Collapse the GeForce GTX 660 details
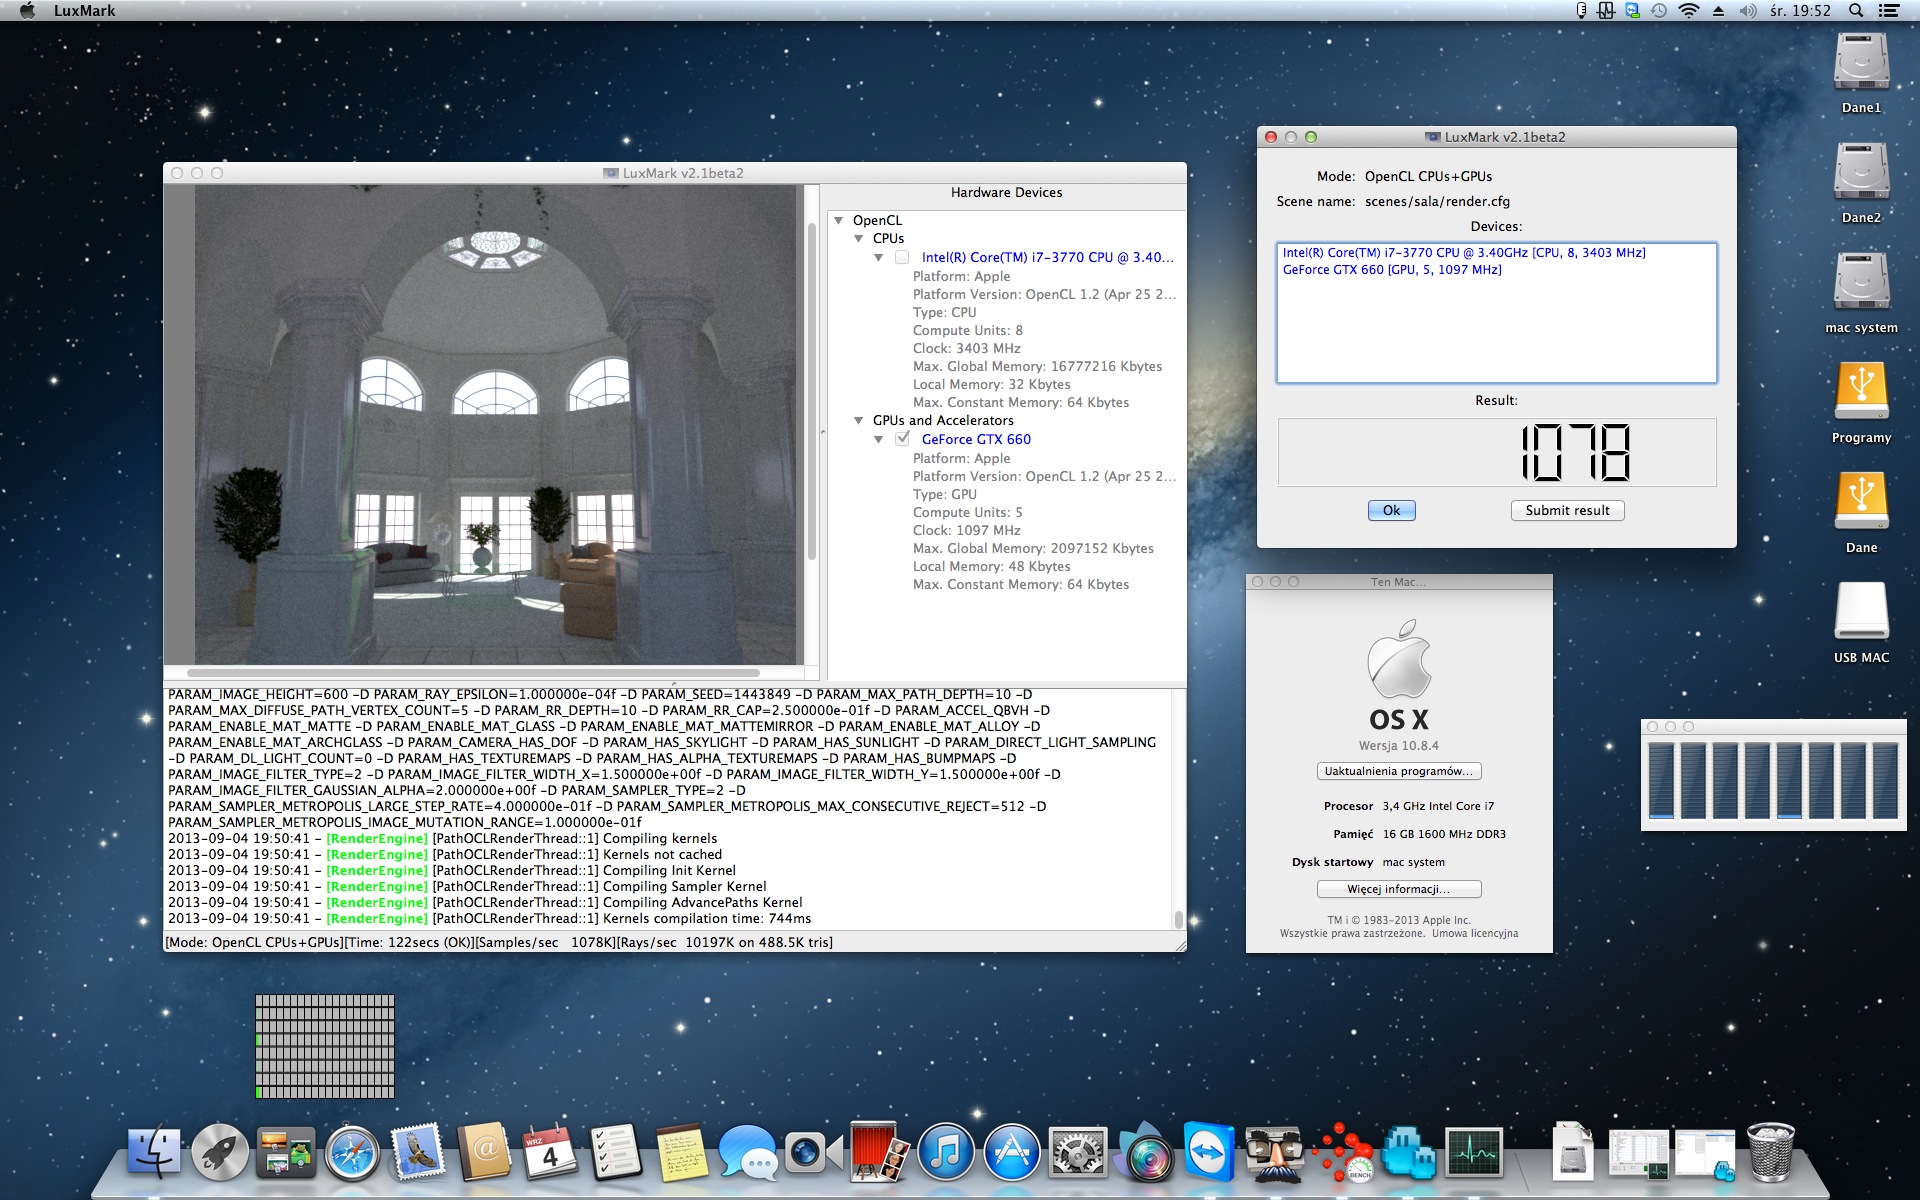The image size is (1920, 1200). coord(878,439)
